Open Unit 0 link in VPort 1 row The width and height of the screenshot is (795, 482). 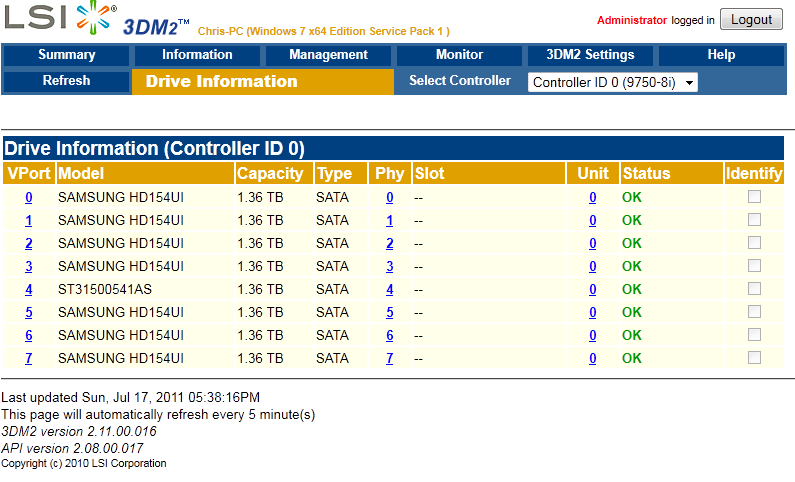592,220
